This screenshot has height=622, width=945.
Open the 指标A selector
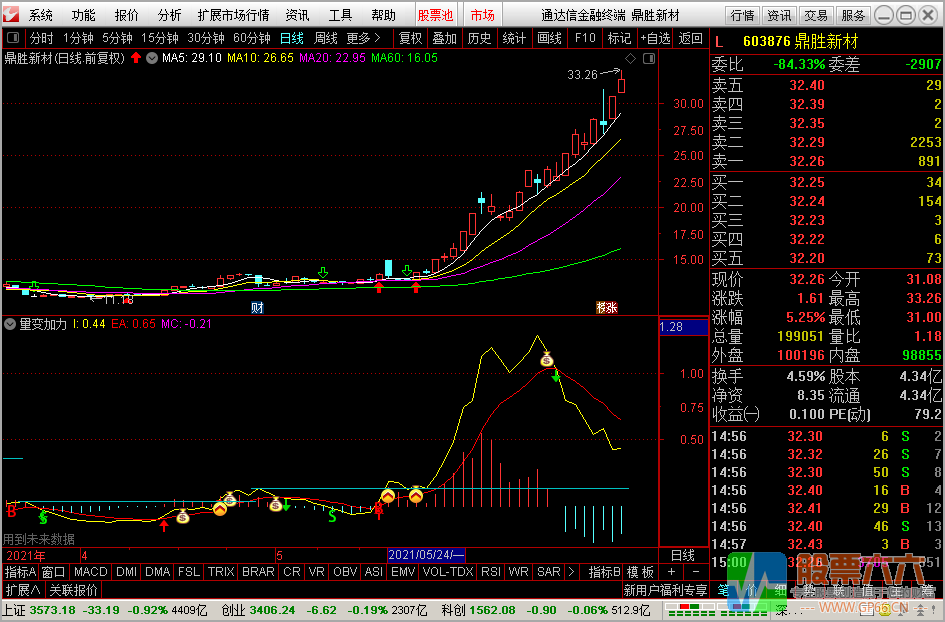20,571
